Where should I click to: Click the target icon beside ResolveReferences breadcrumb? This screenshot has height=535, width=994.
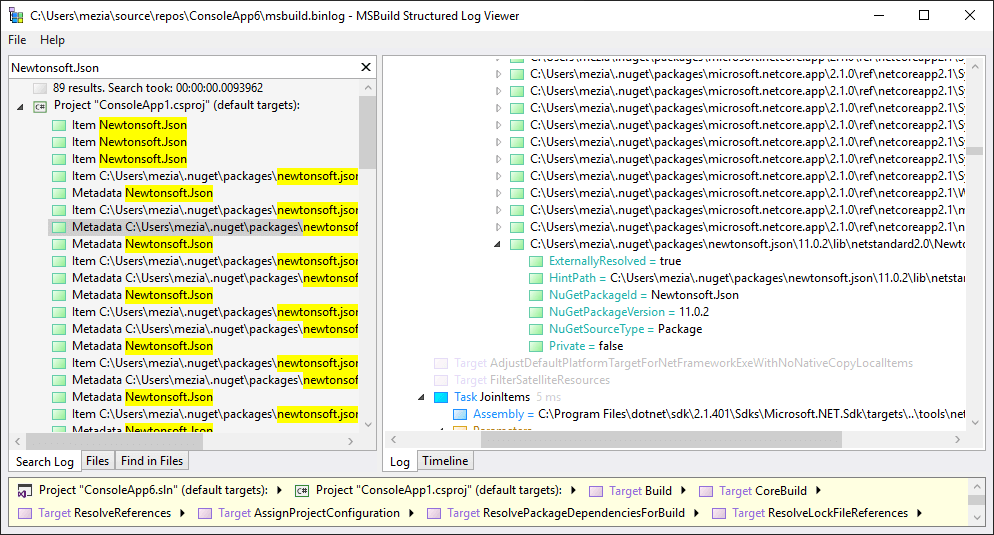(x=25, y=513)
